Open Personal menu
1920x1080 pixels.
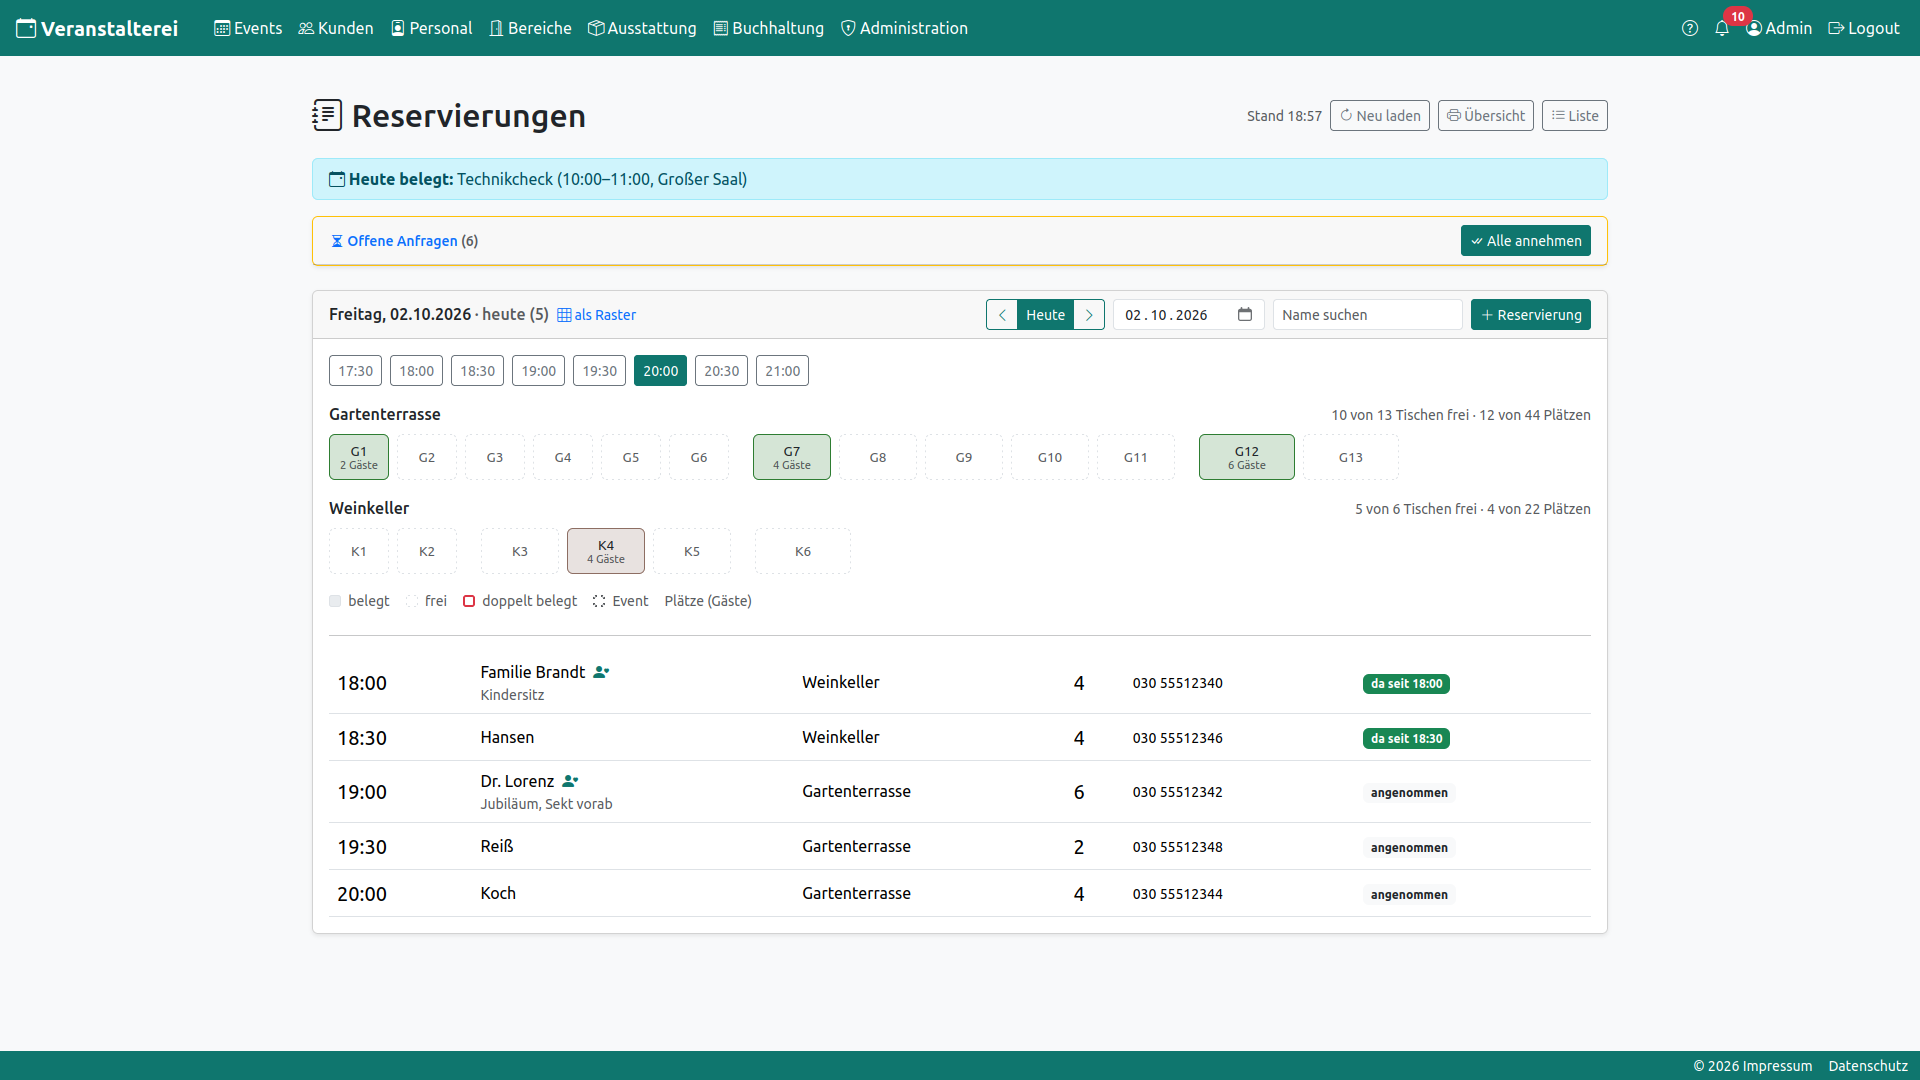tap(431, 28)
